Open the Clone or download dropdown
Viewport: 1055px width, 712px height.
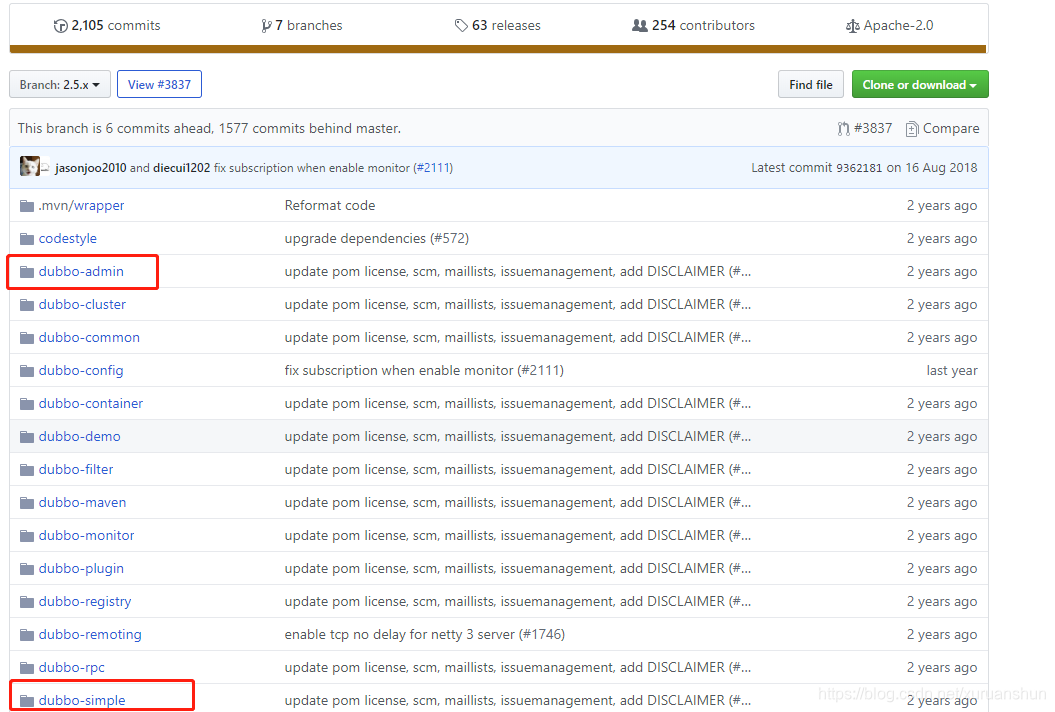920,84
